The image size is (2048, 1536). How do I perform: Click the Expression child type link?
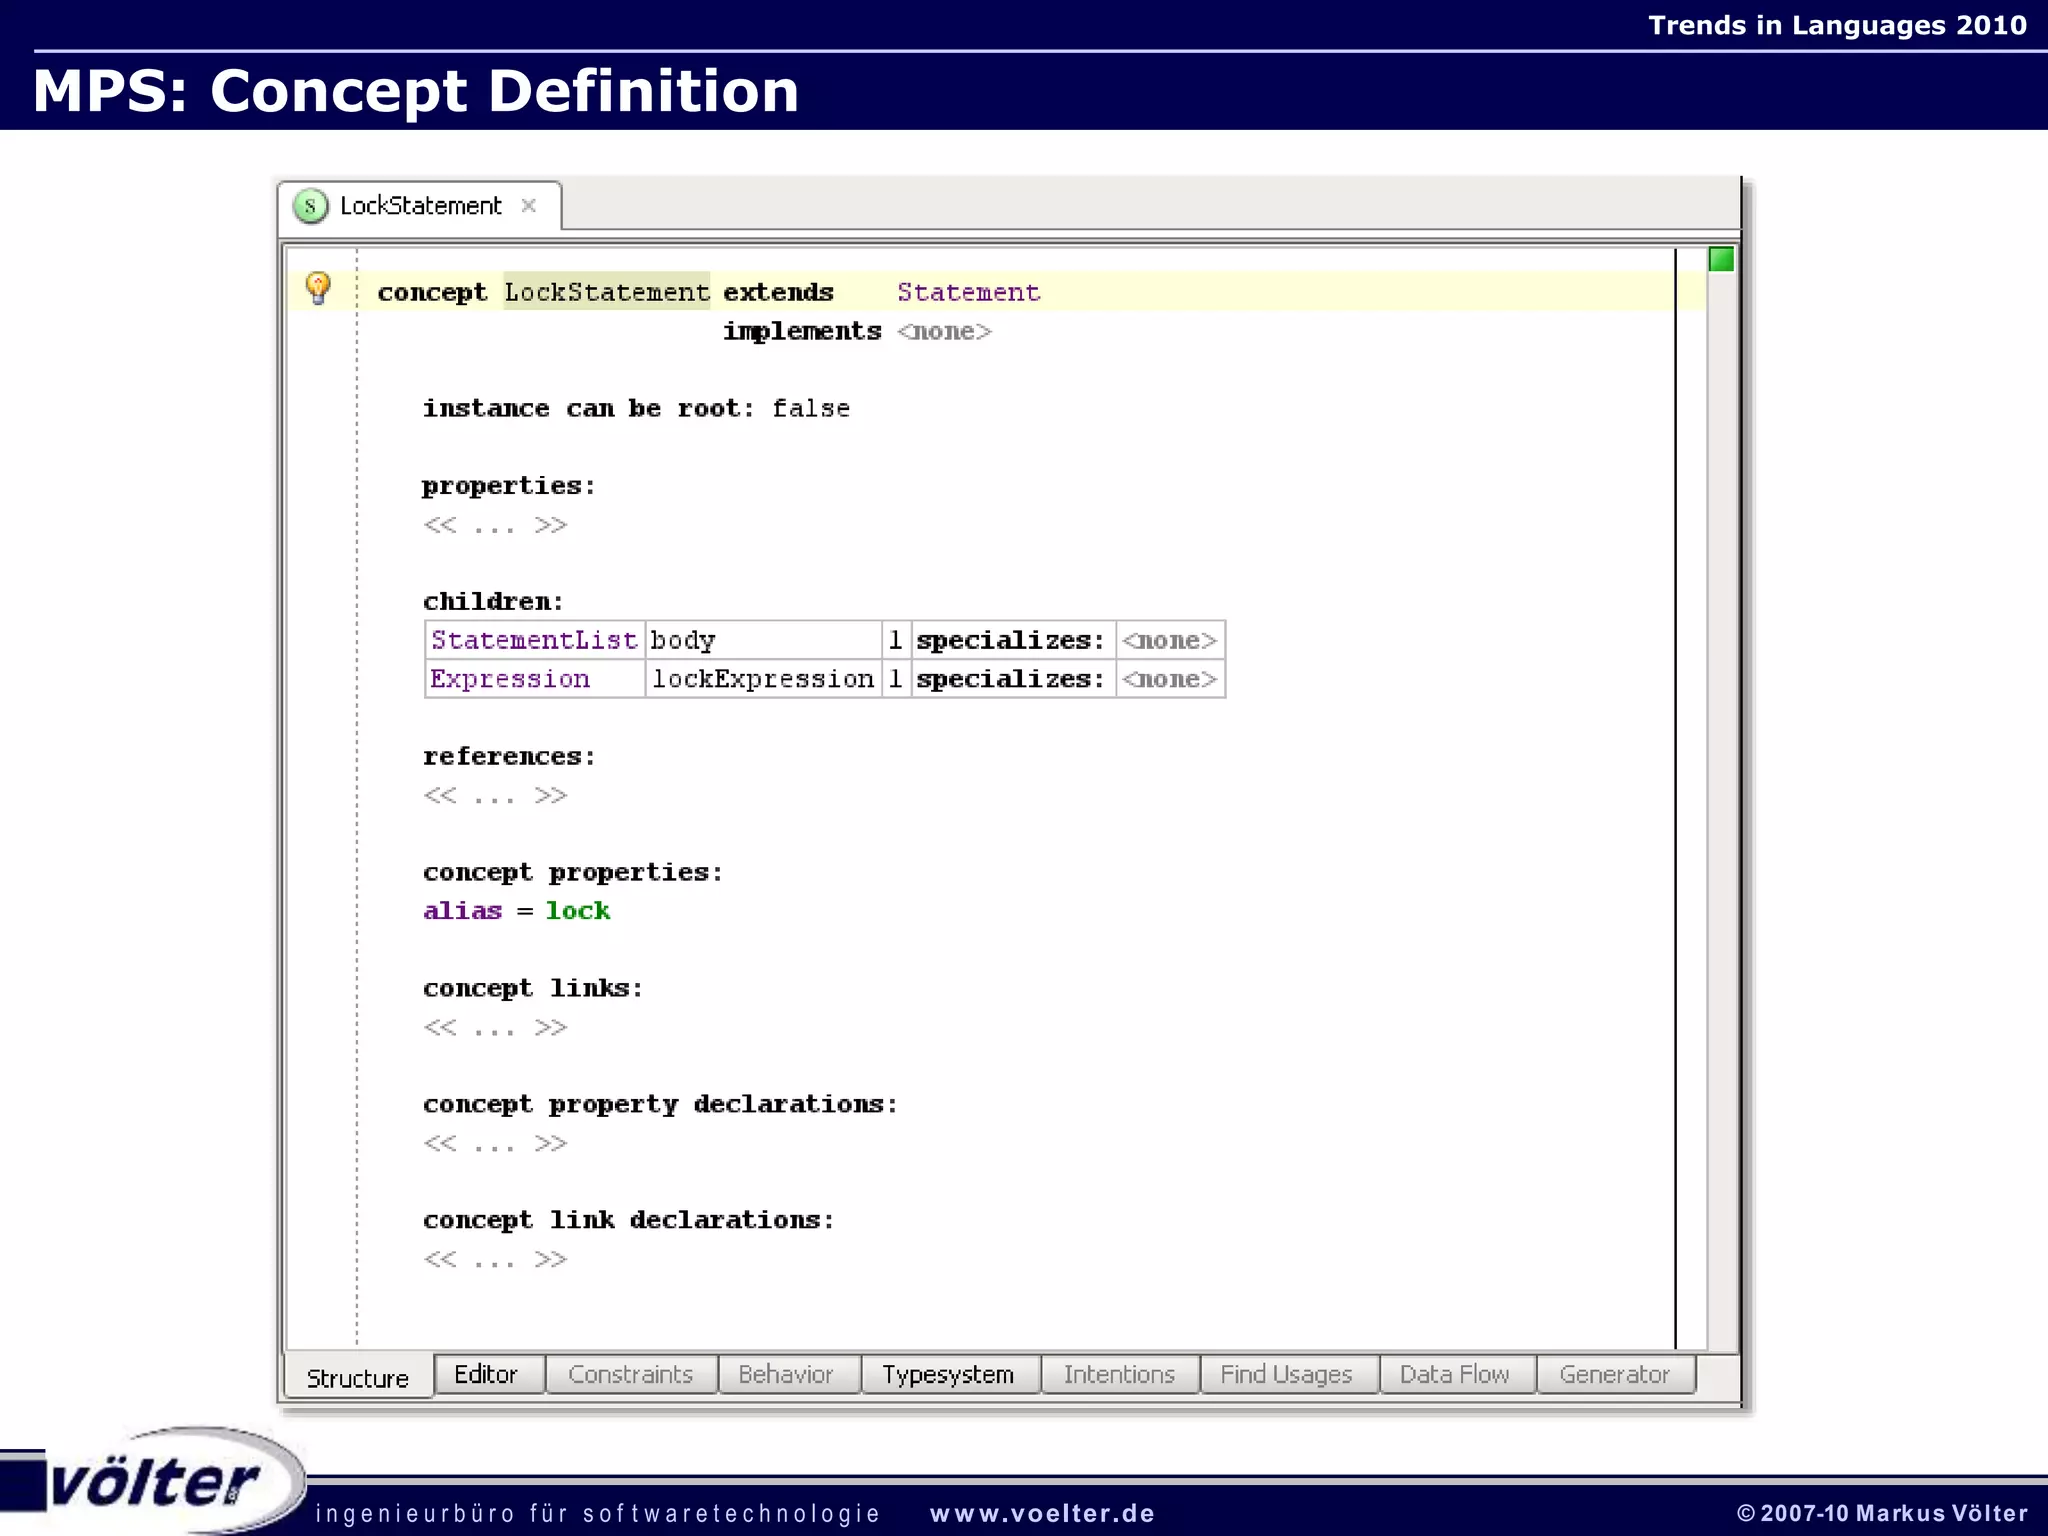click(x=510, y=679)
